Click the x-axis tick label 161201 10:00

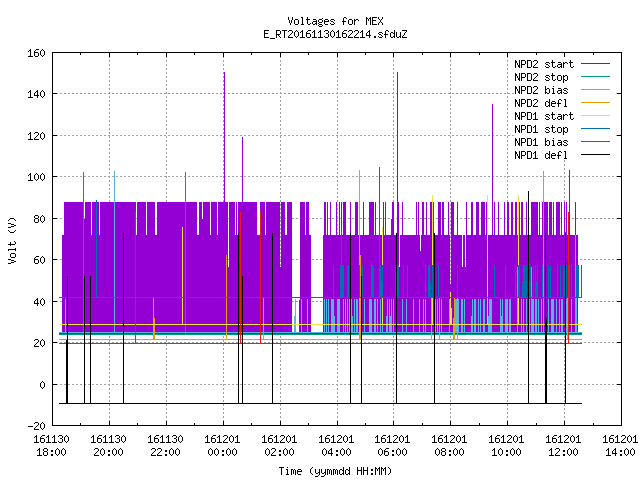coord(507,446)
